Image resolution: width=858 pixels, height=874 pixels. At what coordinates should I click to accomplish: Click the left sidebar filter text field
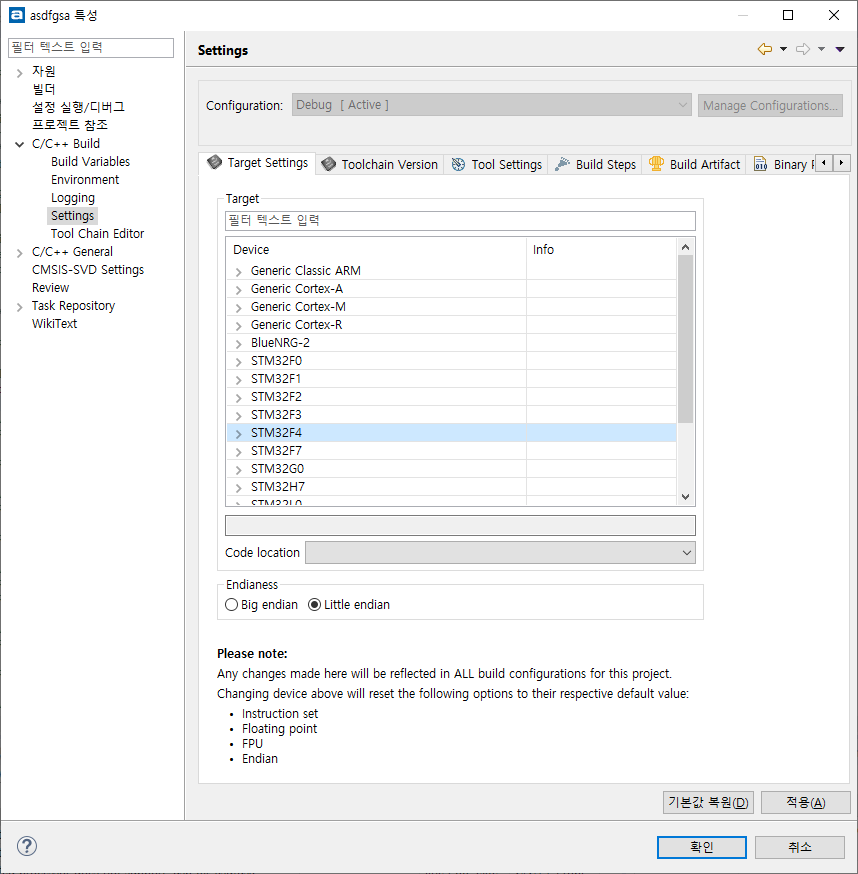pyautogui.click(x=91, y=47)
